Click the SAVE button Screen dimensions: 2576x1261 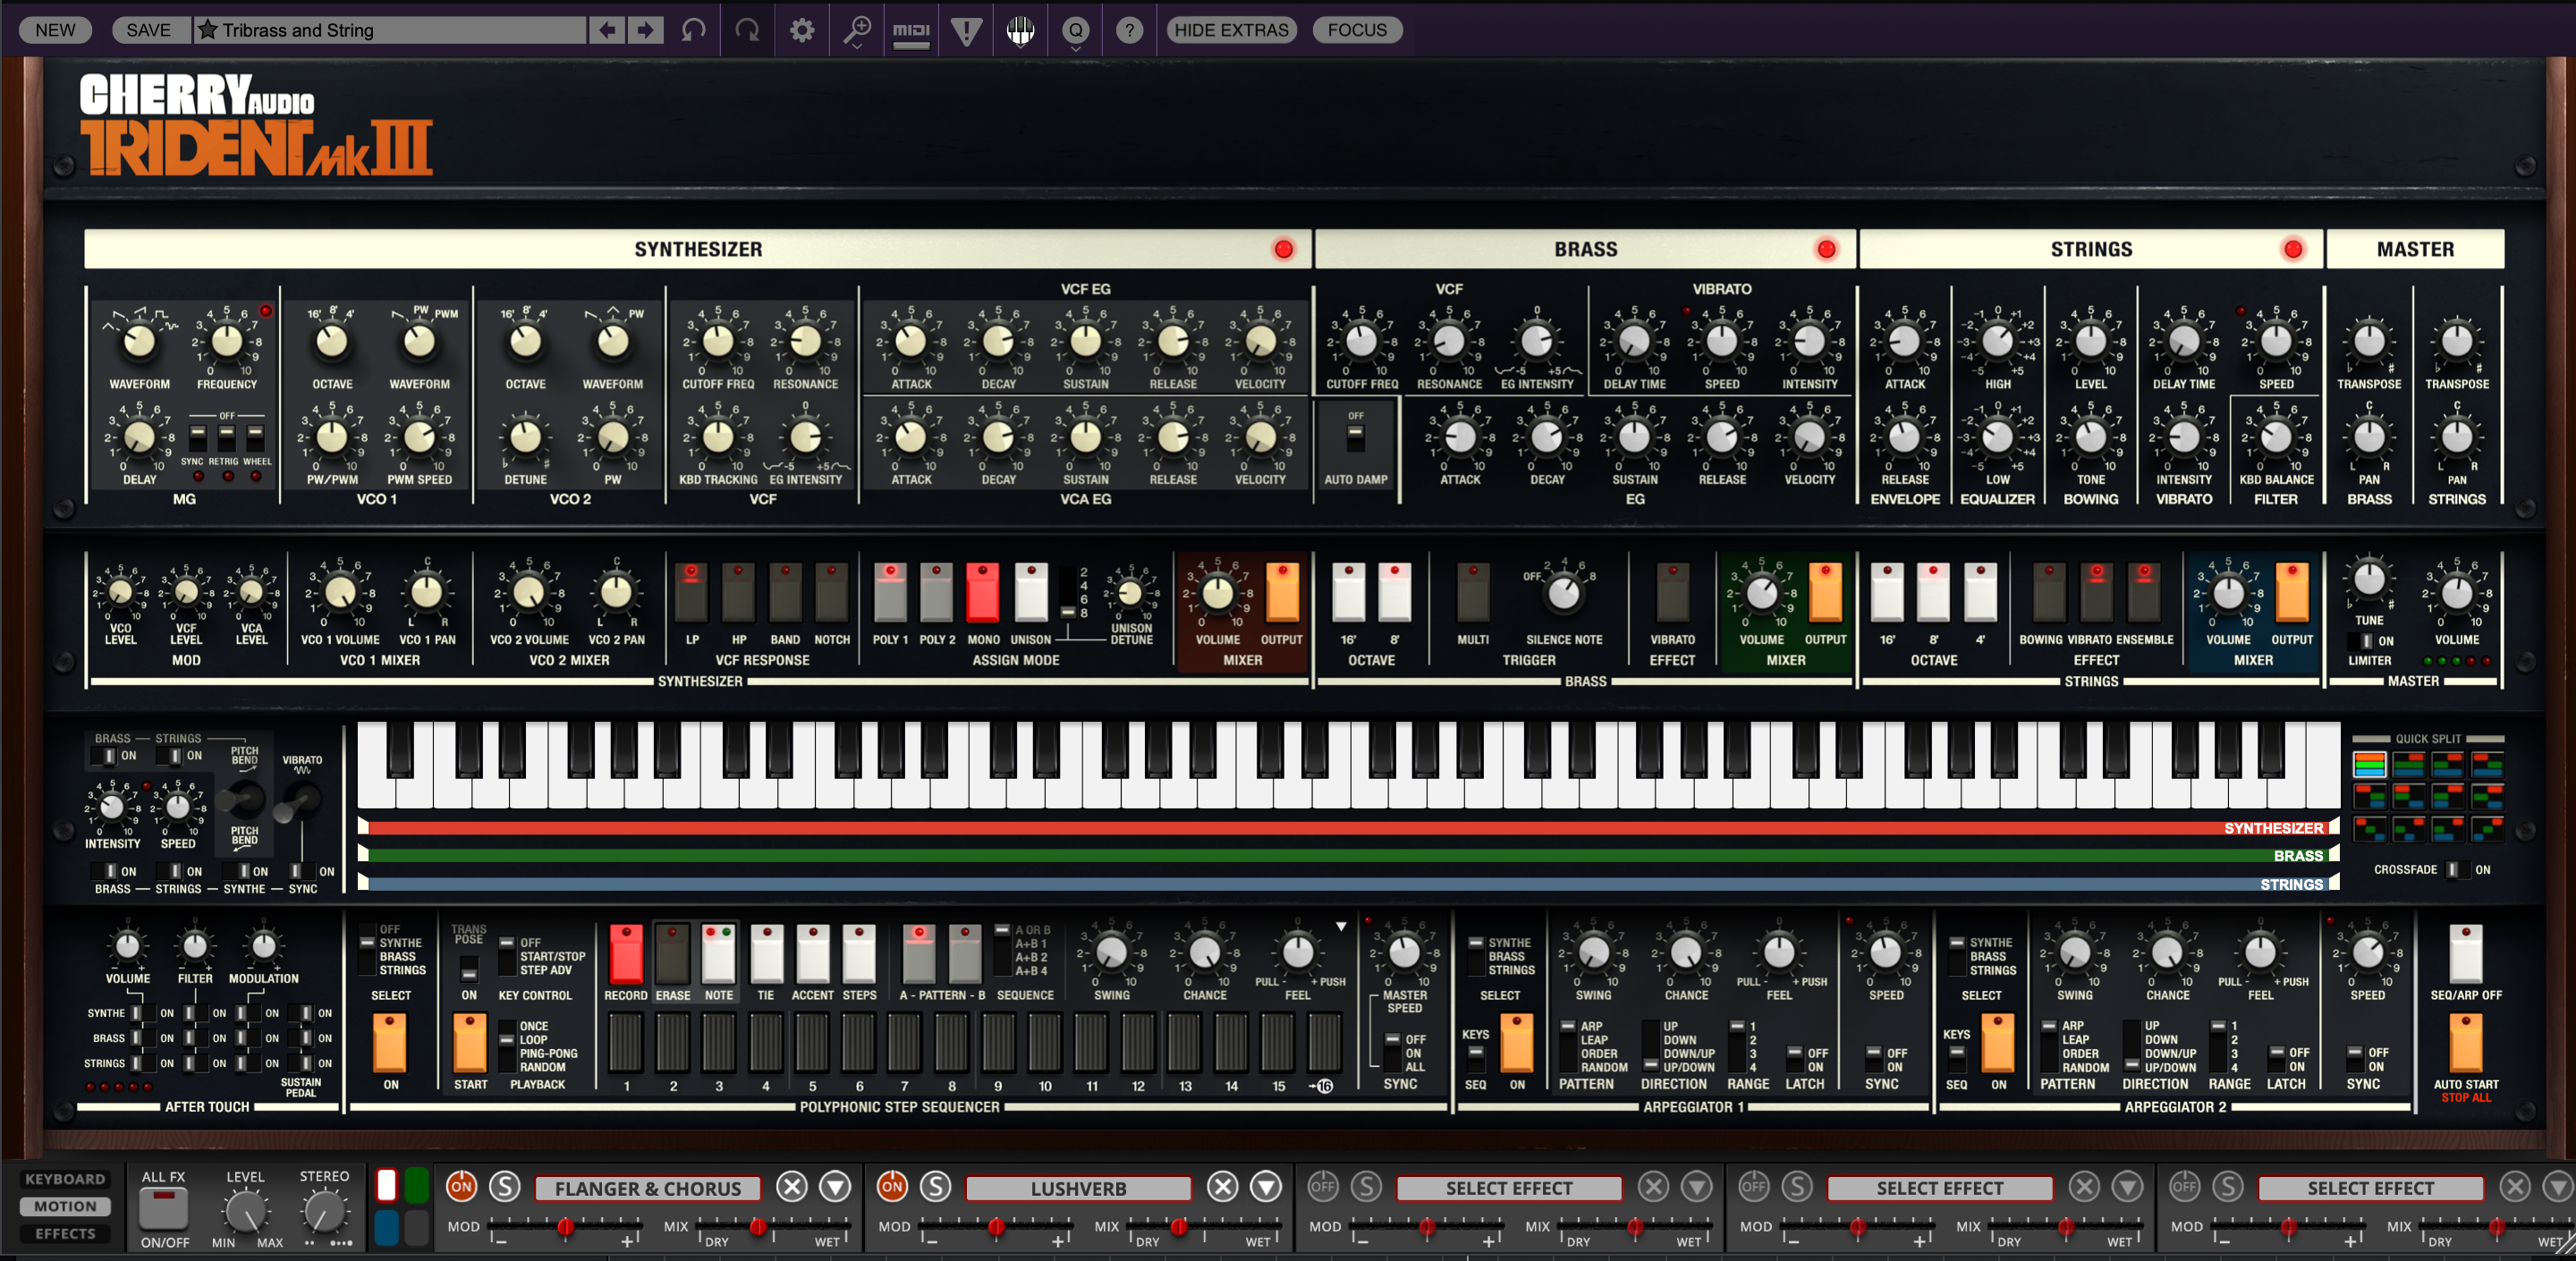[148, 30]
